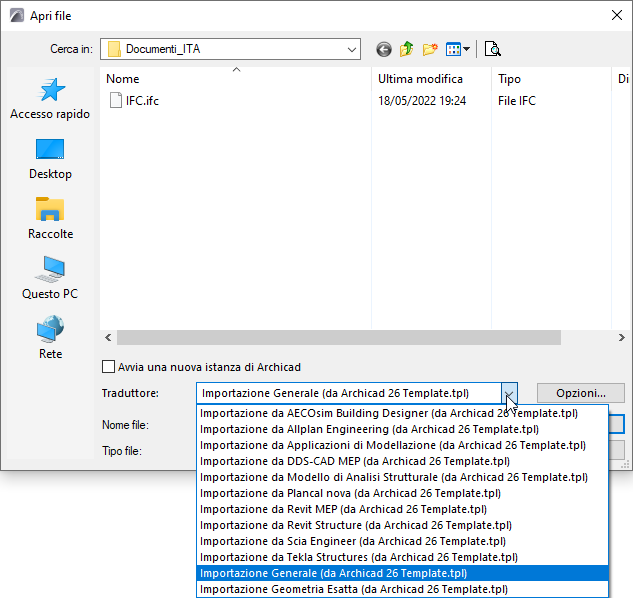Viewport: 633px width, 598px height.
Task: Open translator Opzioni... button
Action: (581, 393)
